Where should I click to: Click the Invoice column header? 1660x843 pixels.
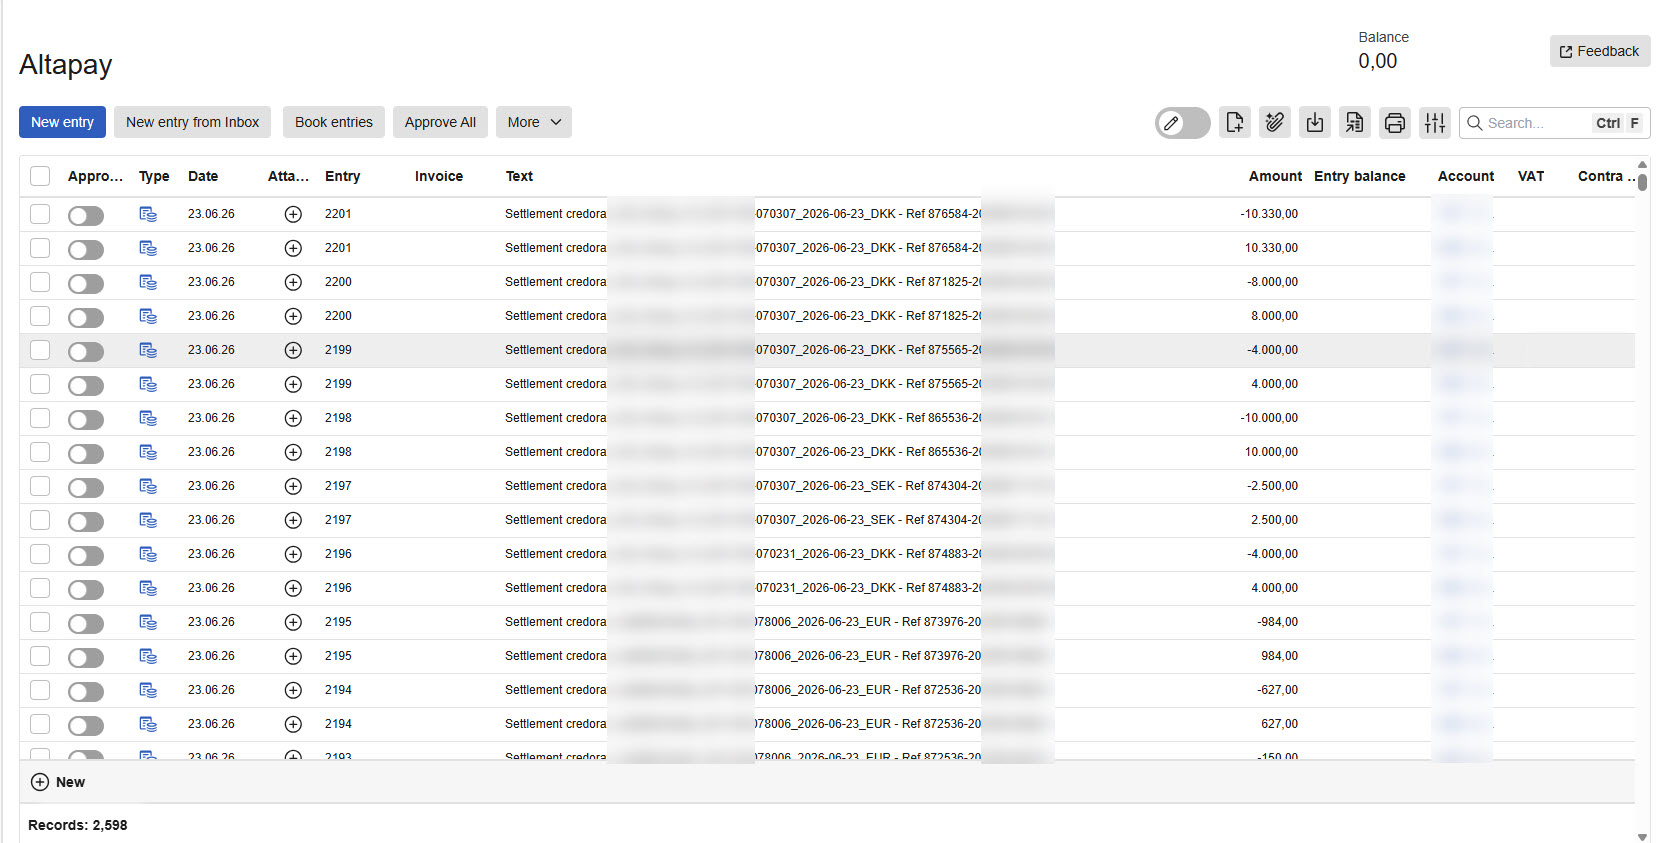[x=439, y=176]
